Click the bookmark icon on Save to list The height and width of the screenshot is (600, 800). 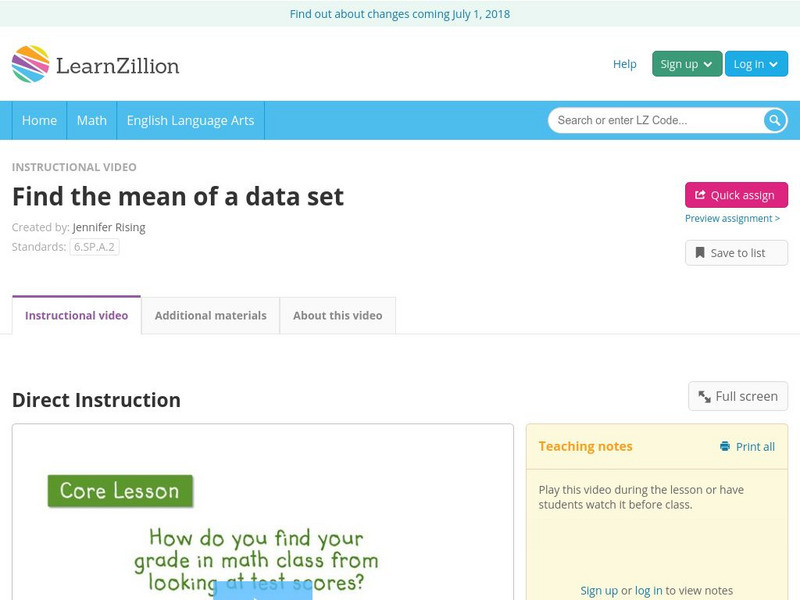pos(702,252)
